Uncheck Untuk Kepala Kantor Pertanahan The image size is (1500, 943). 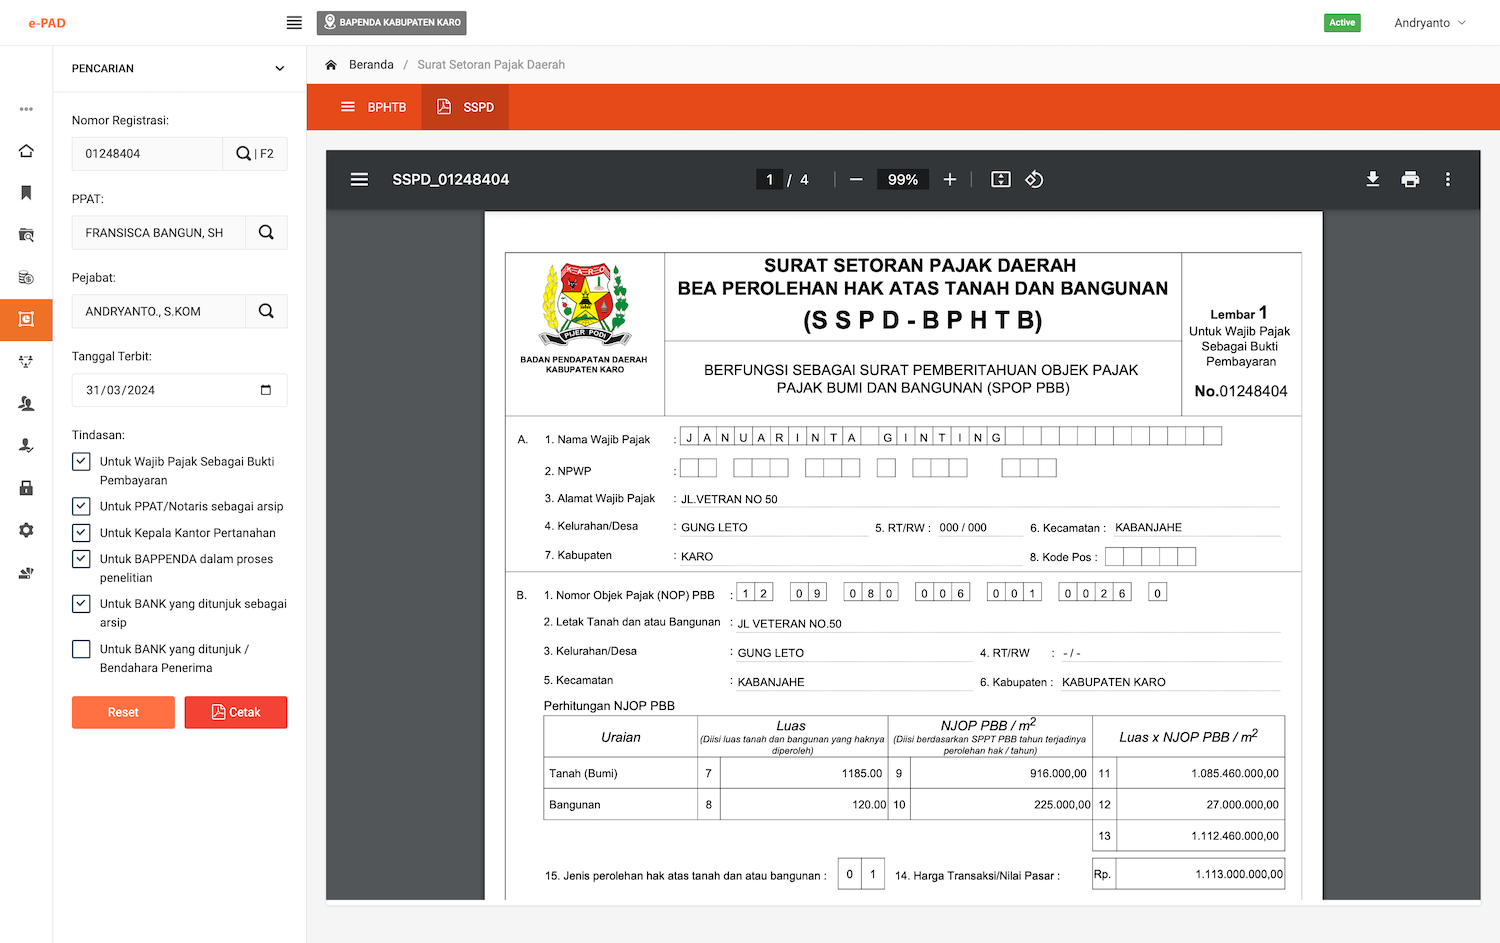(82, 533)
